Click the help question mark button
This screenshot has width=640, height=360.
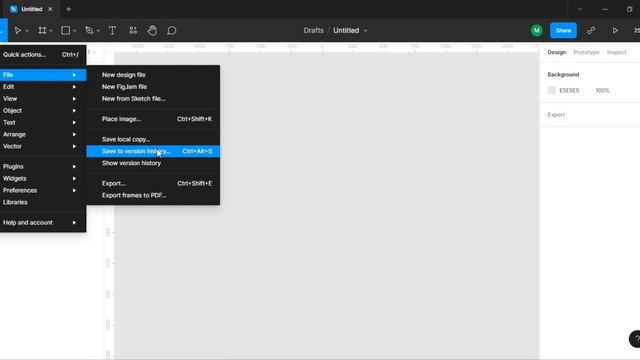click(635, 339)
